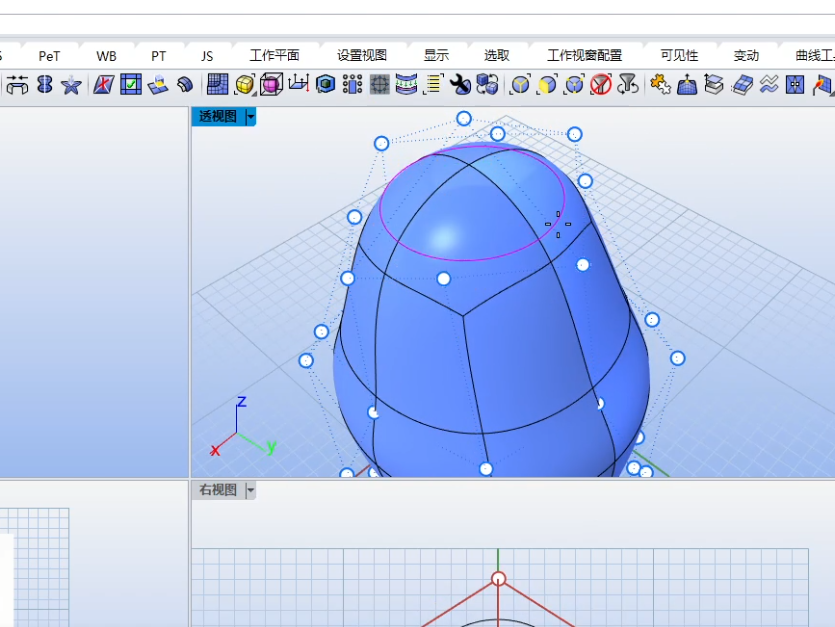Screen dimensions: 835x627
Task: Select the hexagon with green cube icon
Action: point(325,85)
